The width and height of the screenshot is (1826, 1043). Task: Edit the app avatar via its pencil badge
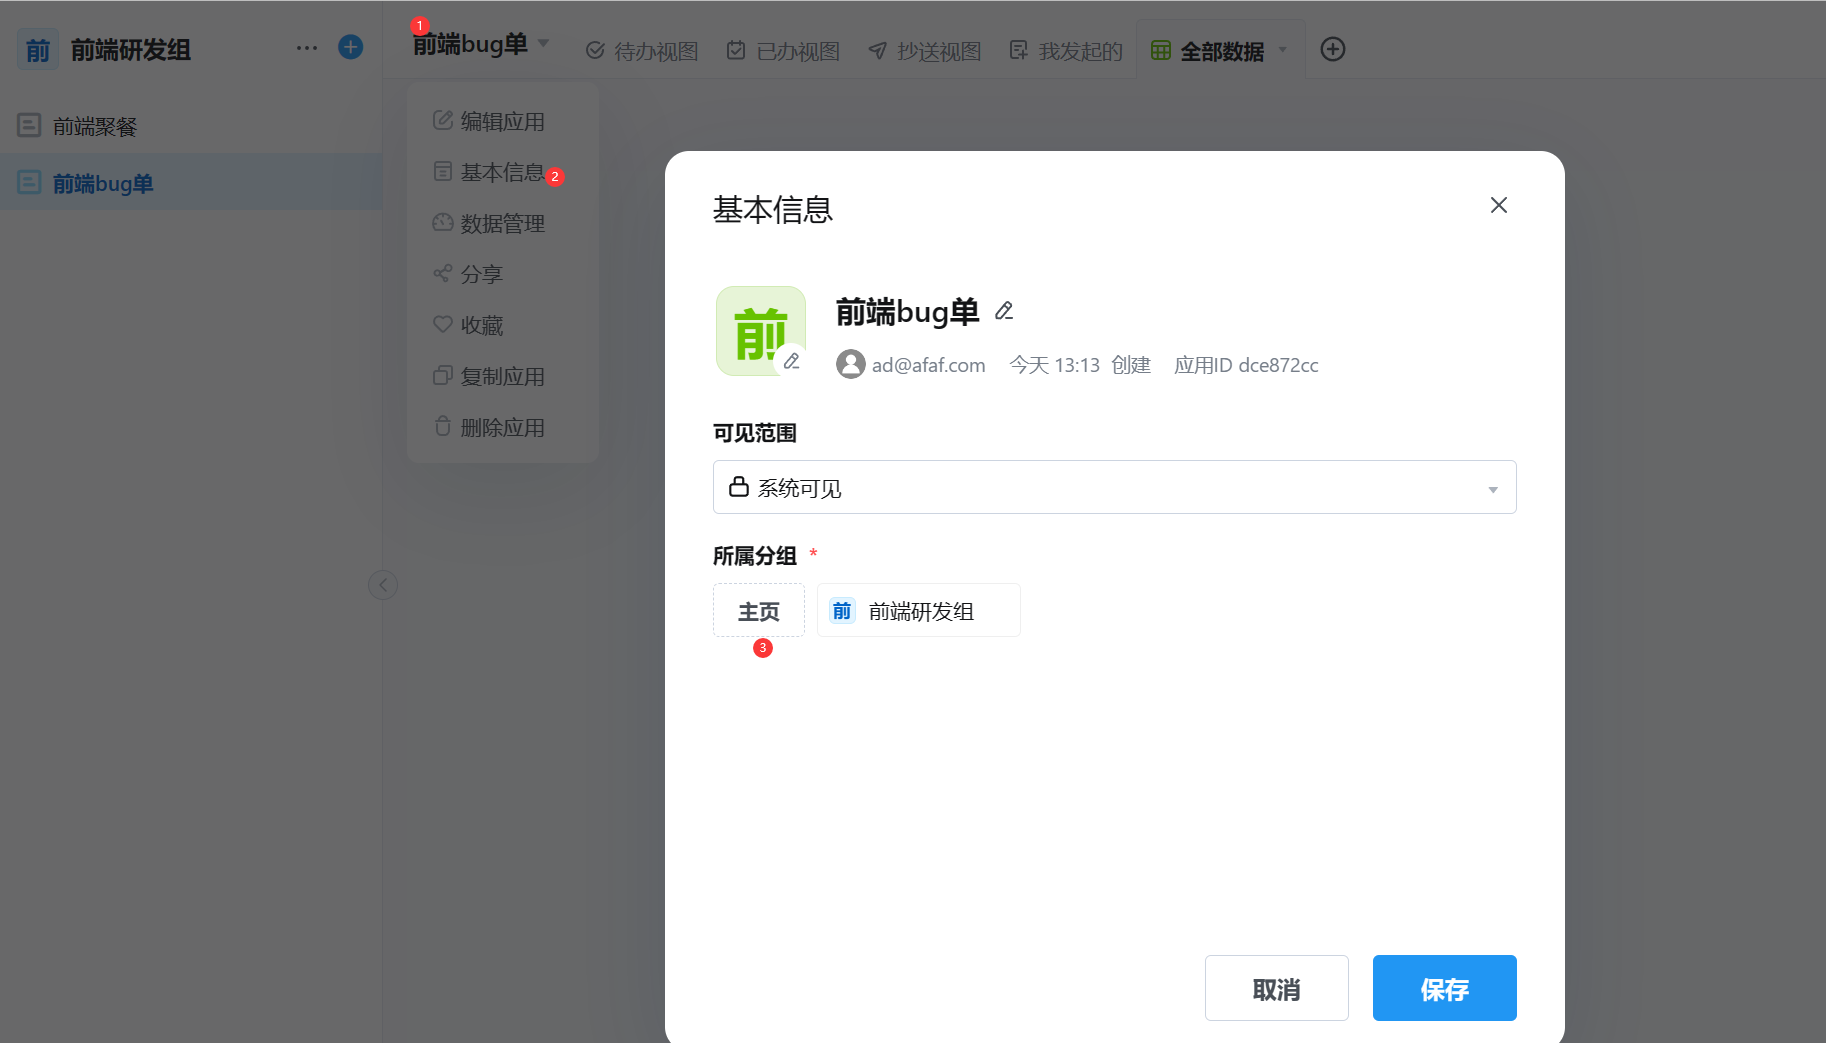(793, 361)
